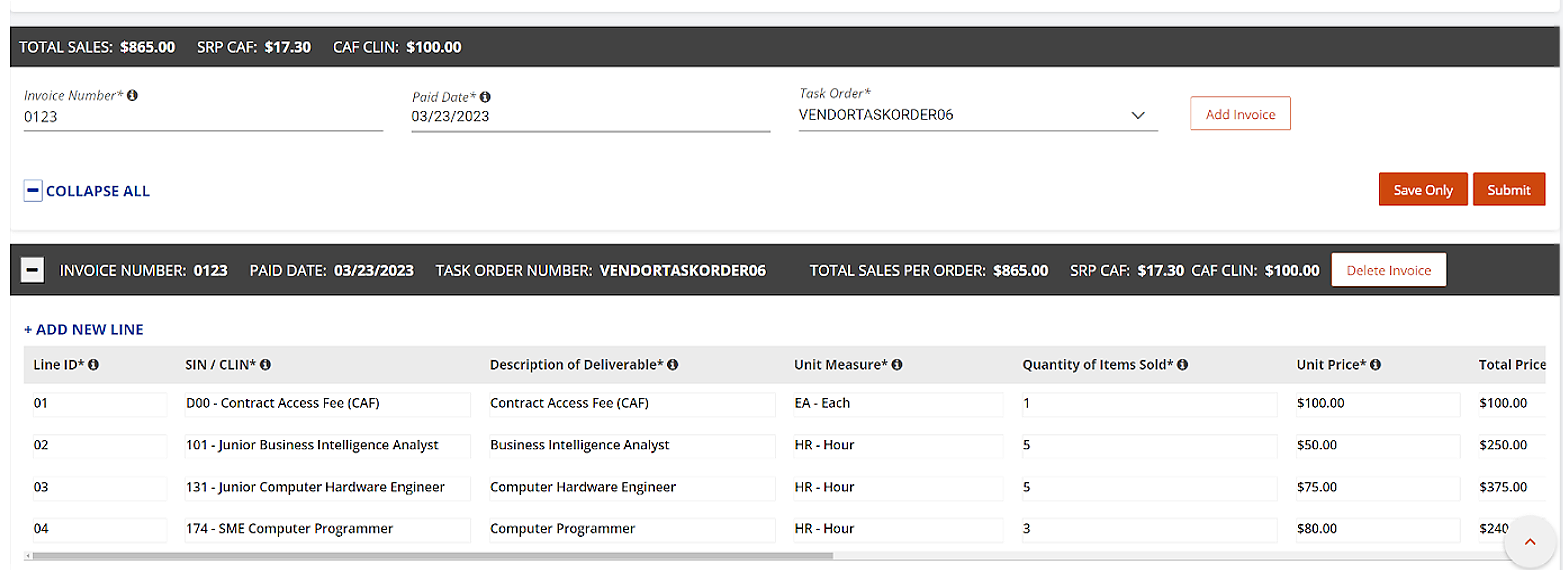Click the Unit Price info icon
The image size is (1563, 570).
pos(1375,365)
